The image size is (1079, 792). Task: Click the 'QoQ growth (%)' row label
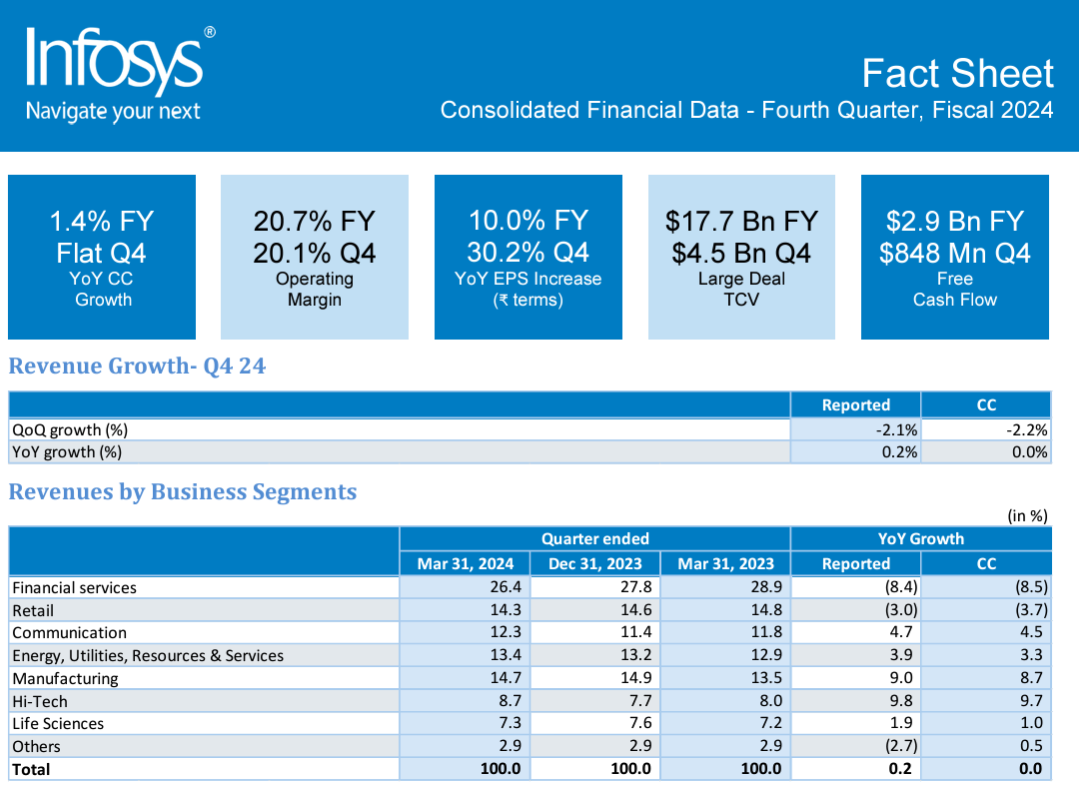70,430
